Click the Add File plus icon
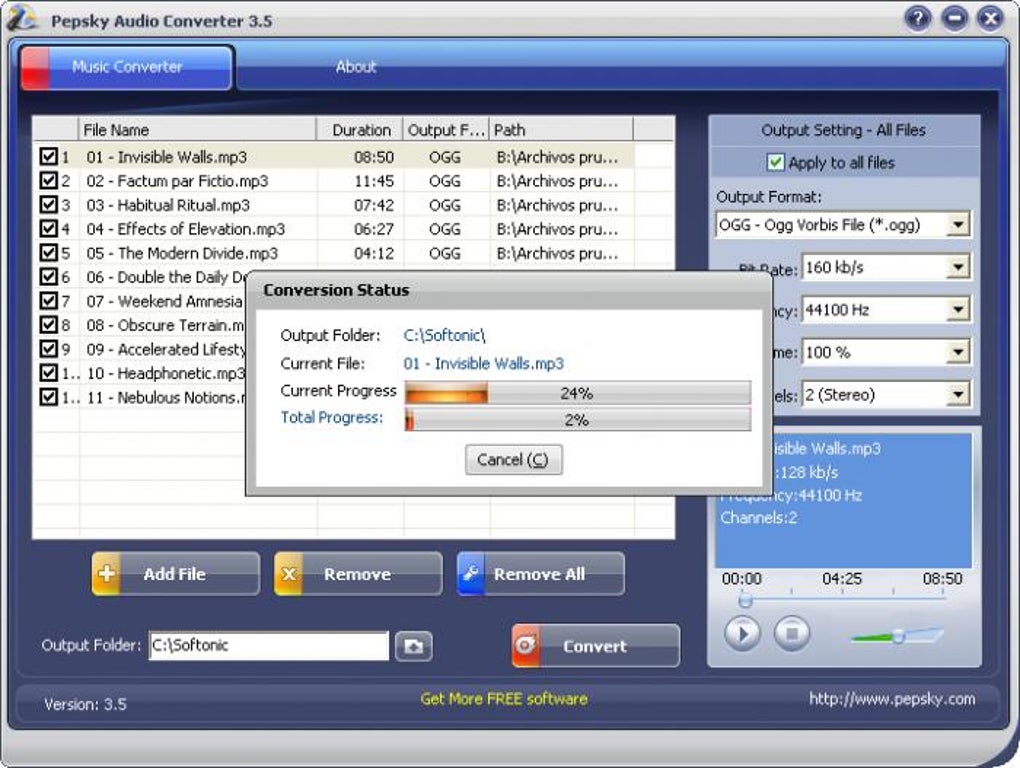The image size is (1020, 768). click(106, 574)
